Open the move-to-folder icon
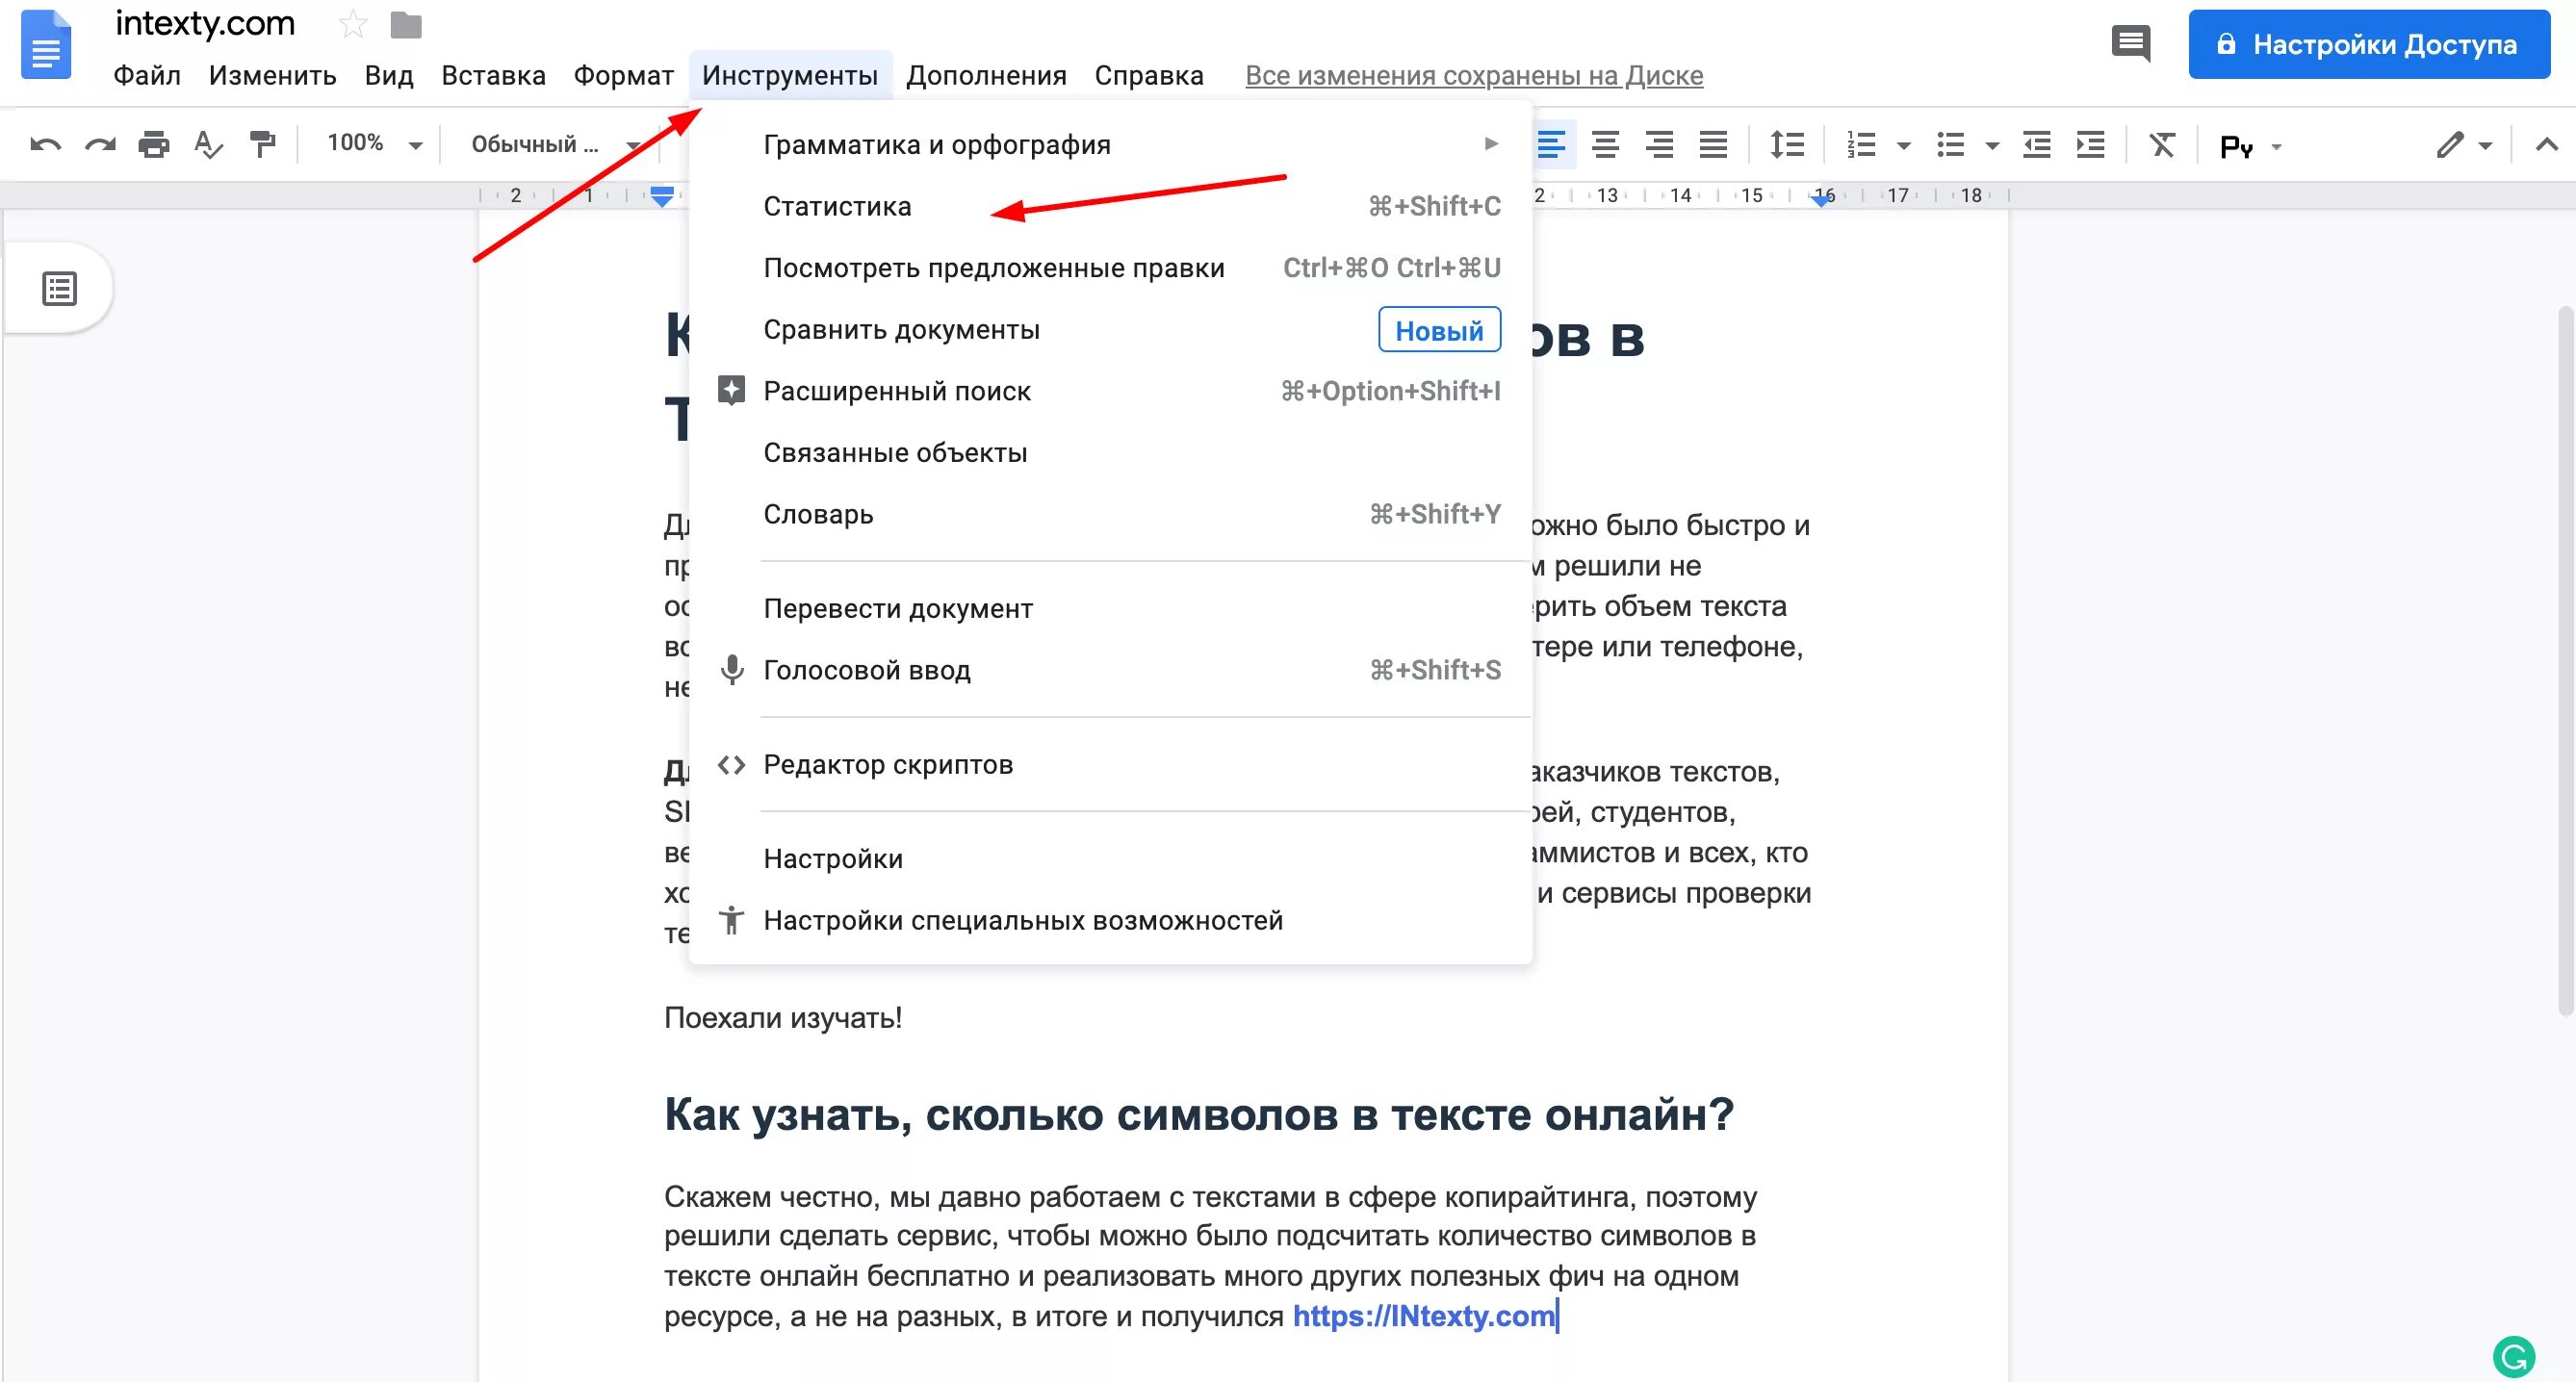 tap(405, 24)
